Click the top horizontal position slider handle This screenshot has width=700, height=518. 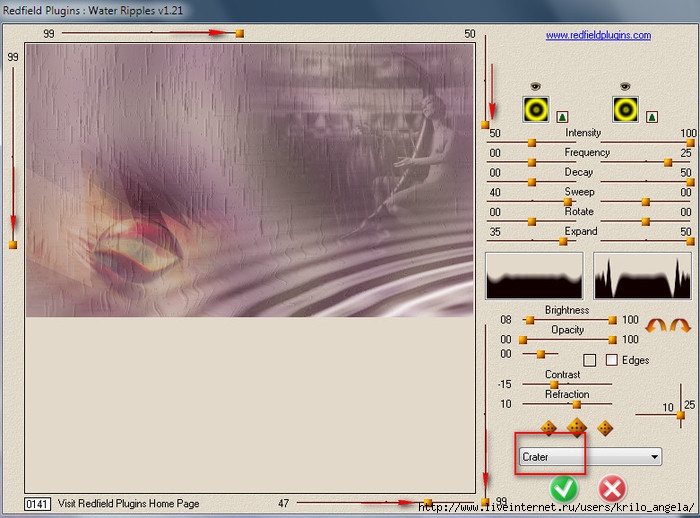[240, 33]
